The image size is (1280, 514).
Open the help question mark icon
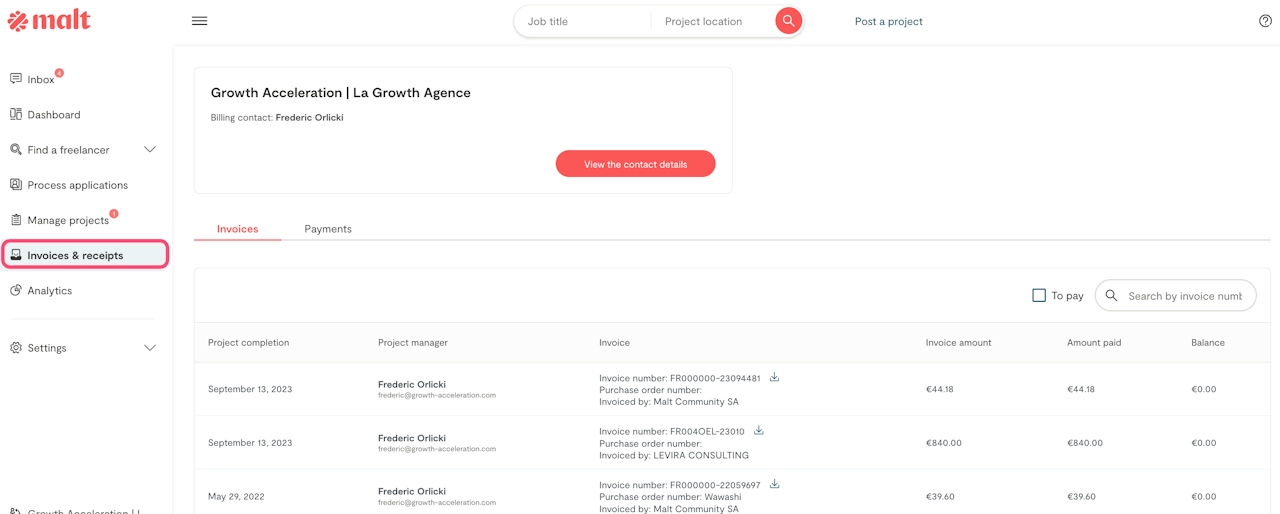[1265, 21]
